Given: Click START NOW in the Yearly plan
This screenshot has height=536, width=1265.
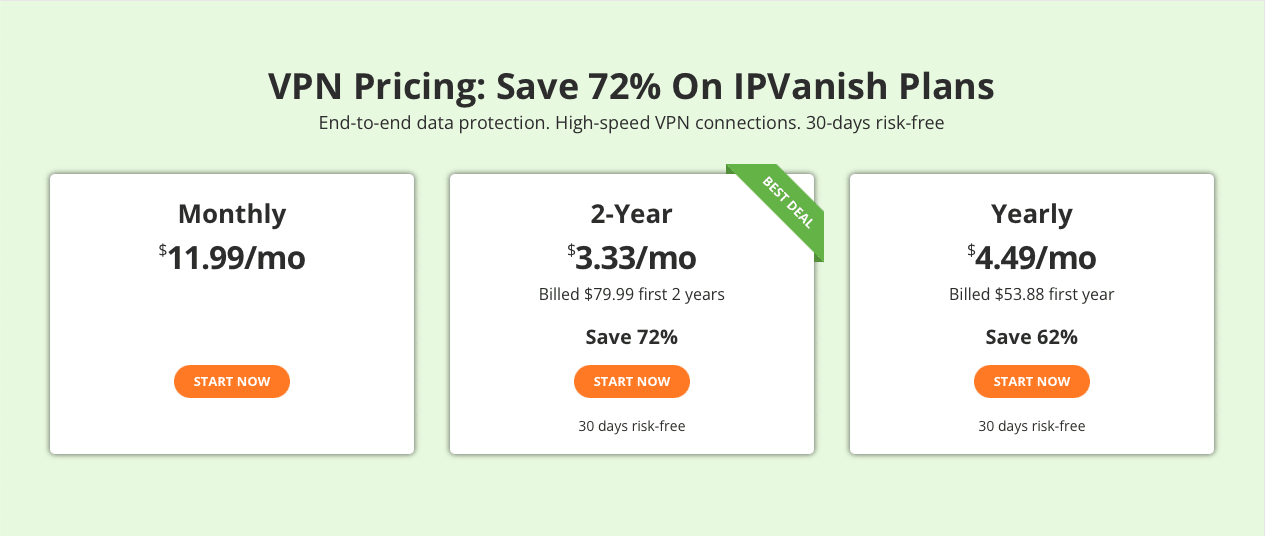Looking at the screenshot, I should [1032, 381].
